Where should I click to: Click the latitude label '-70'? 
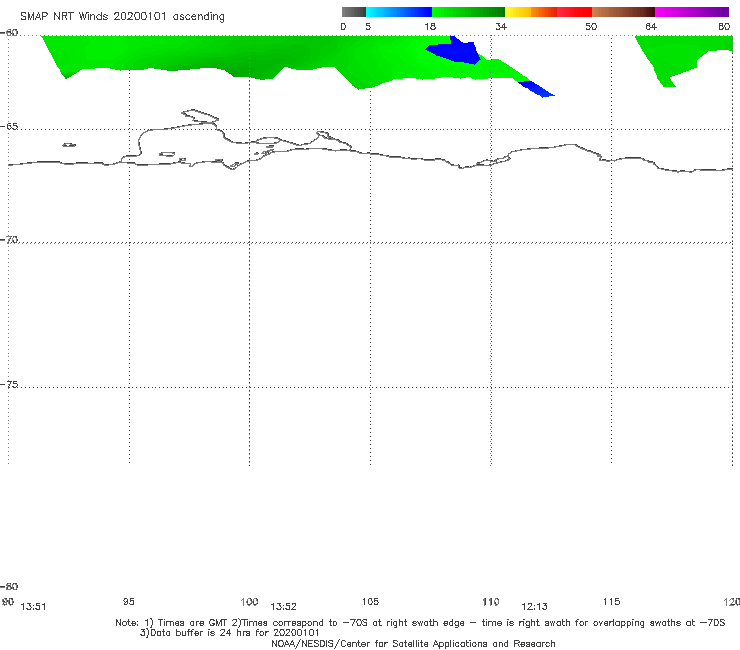click(x=9, y=240)
